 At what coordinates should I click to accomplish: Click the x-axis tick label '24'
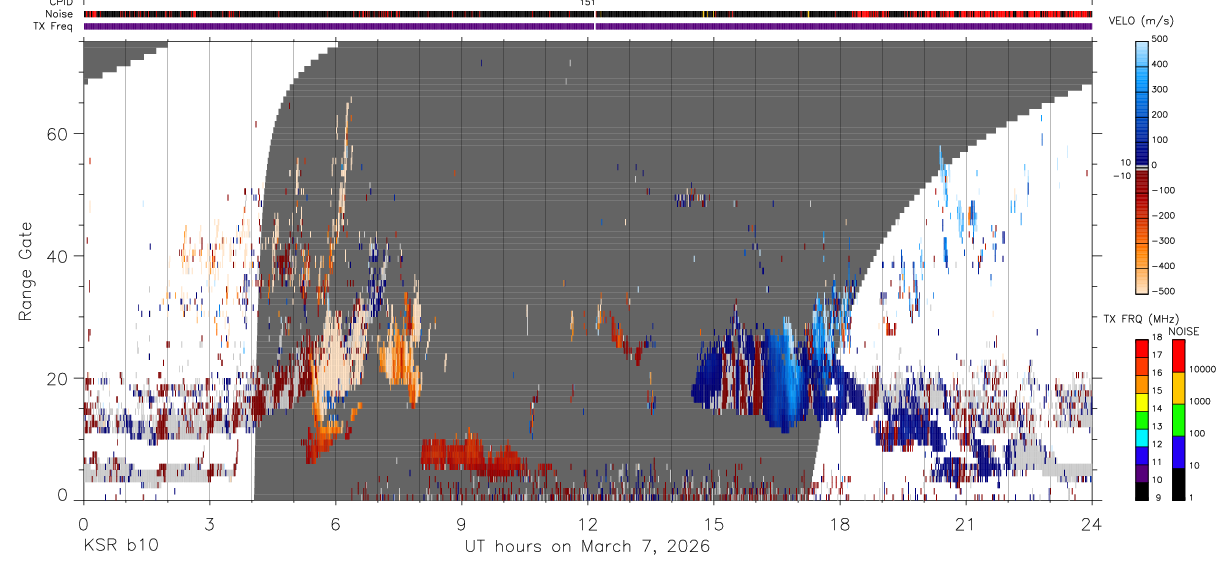pyautogui.click(x=1092, y=523)
